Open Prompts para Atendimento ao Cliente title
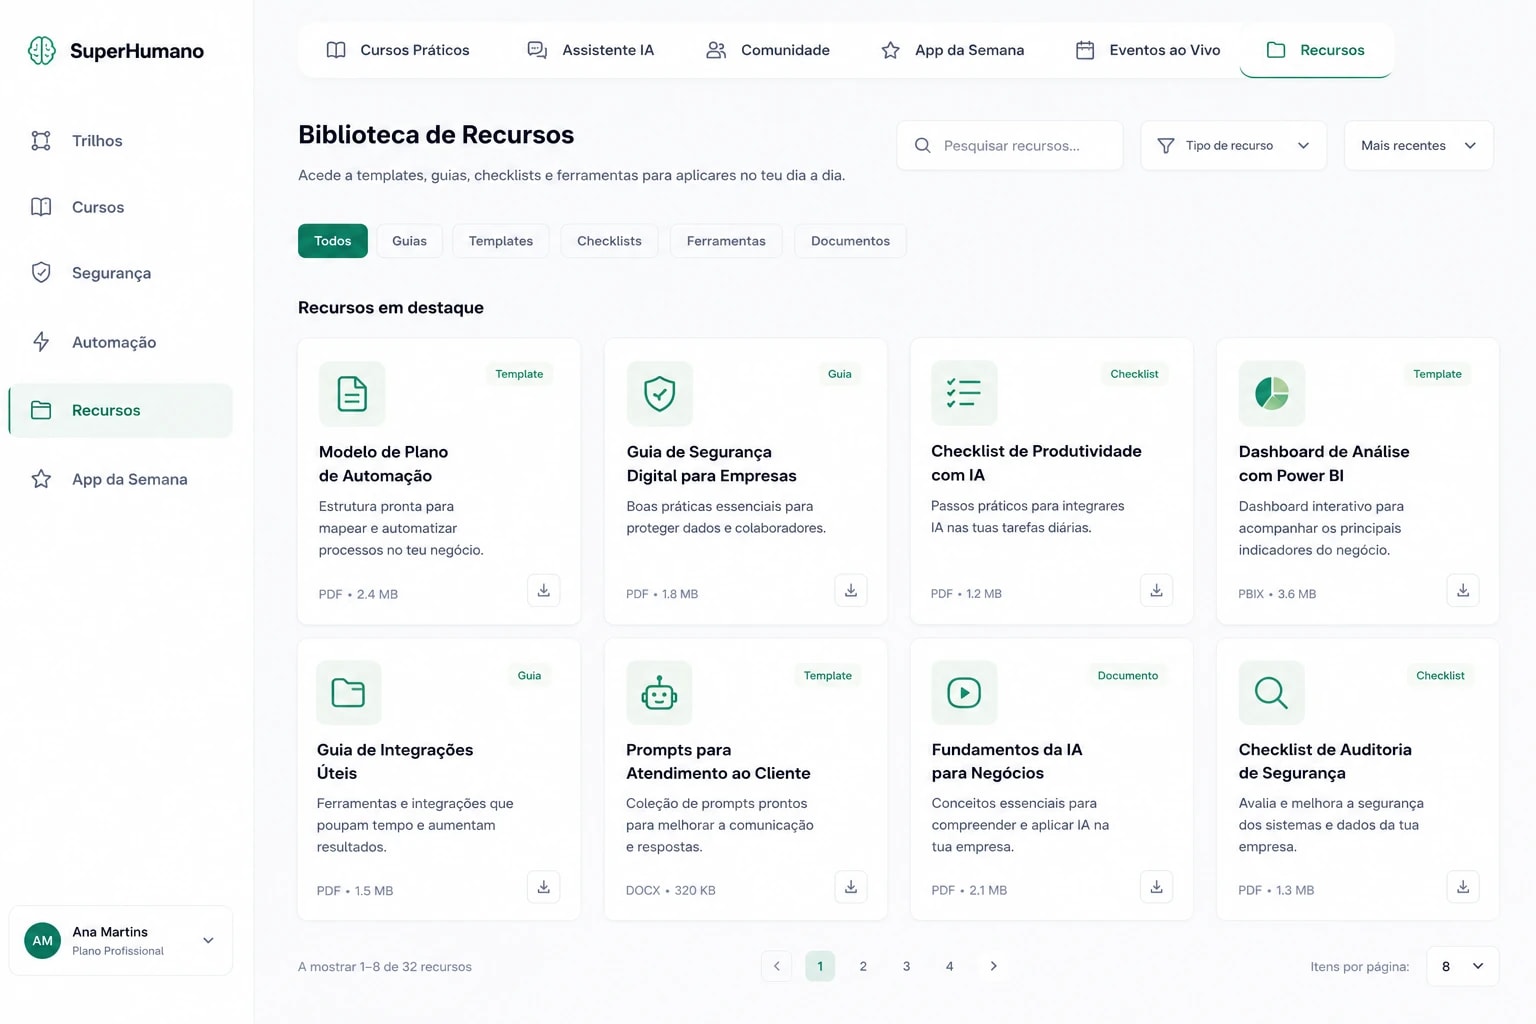 coord(718,761)
